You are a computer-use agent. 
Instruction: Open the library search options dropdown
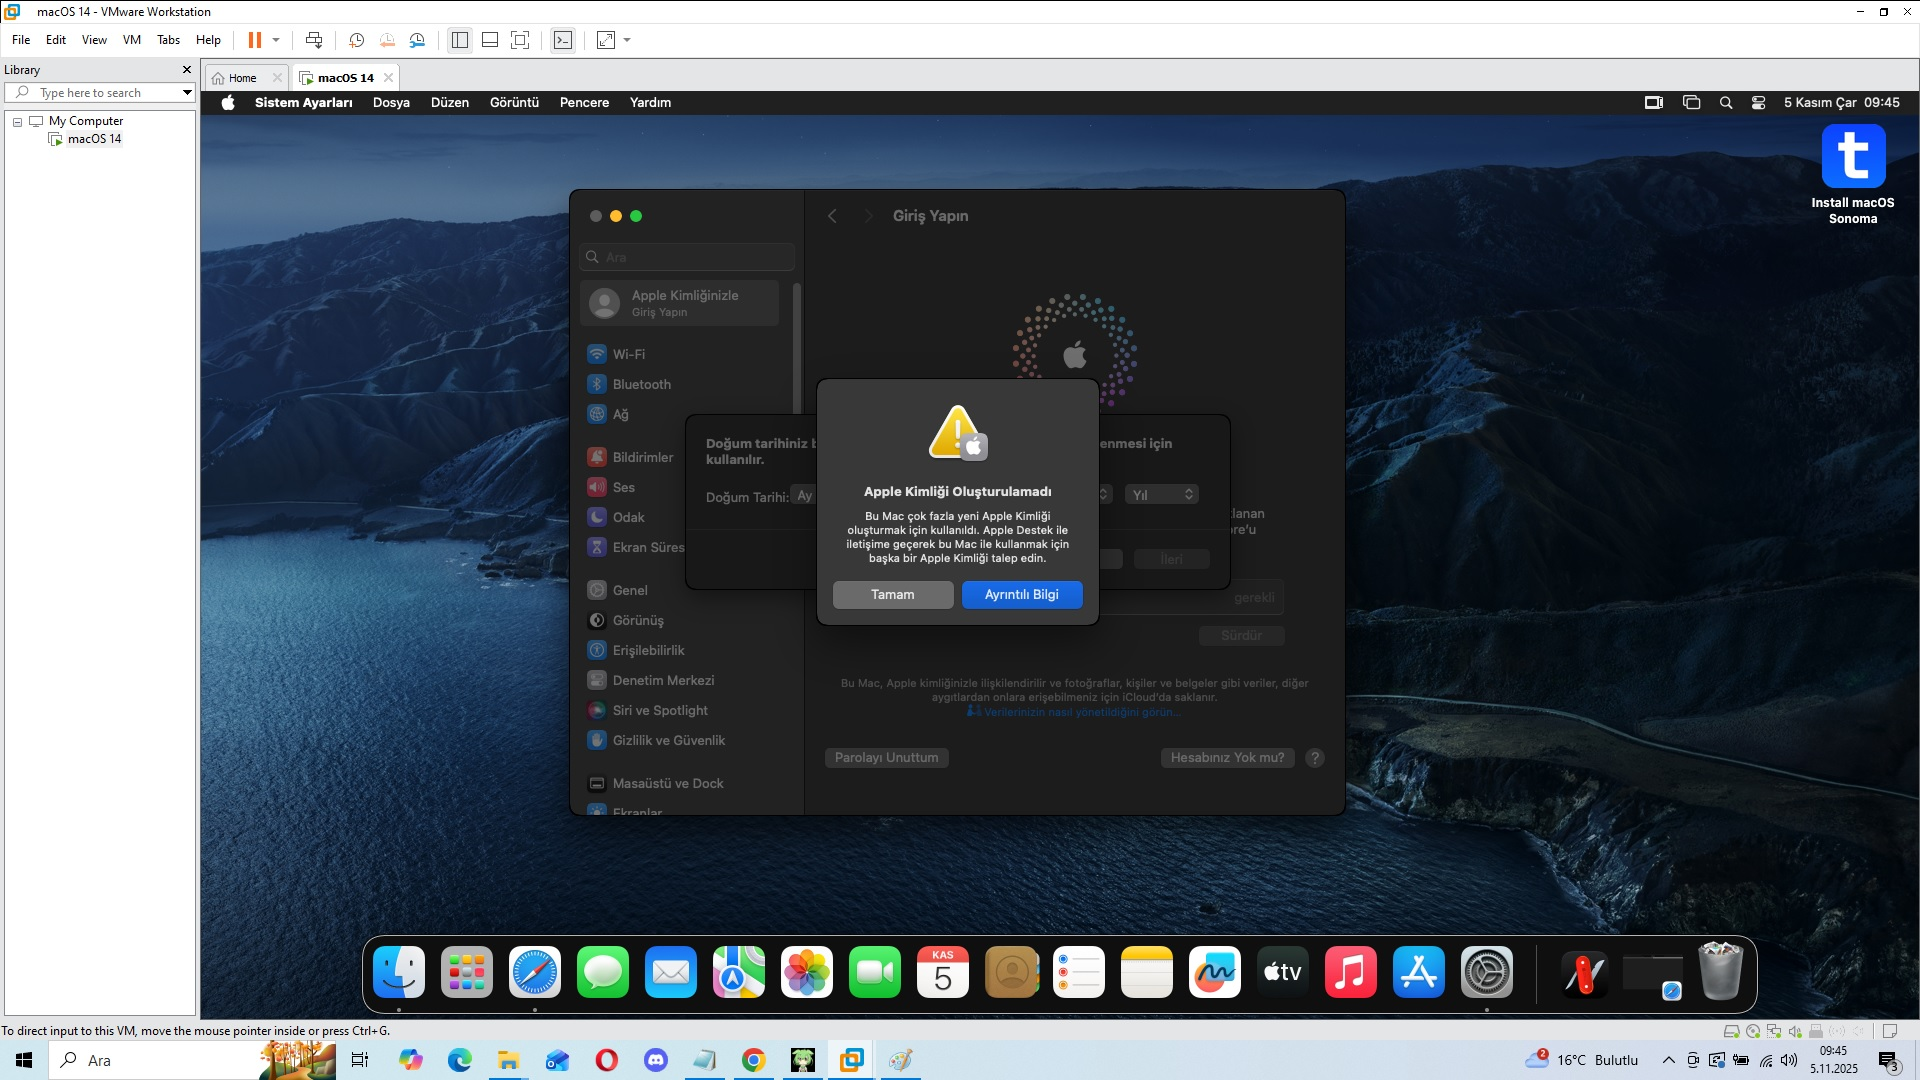click(x=186, y=93)
